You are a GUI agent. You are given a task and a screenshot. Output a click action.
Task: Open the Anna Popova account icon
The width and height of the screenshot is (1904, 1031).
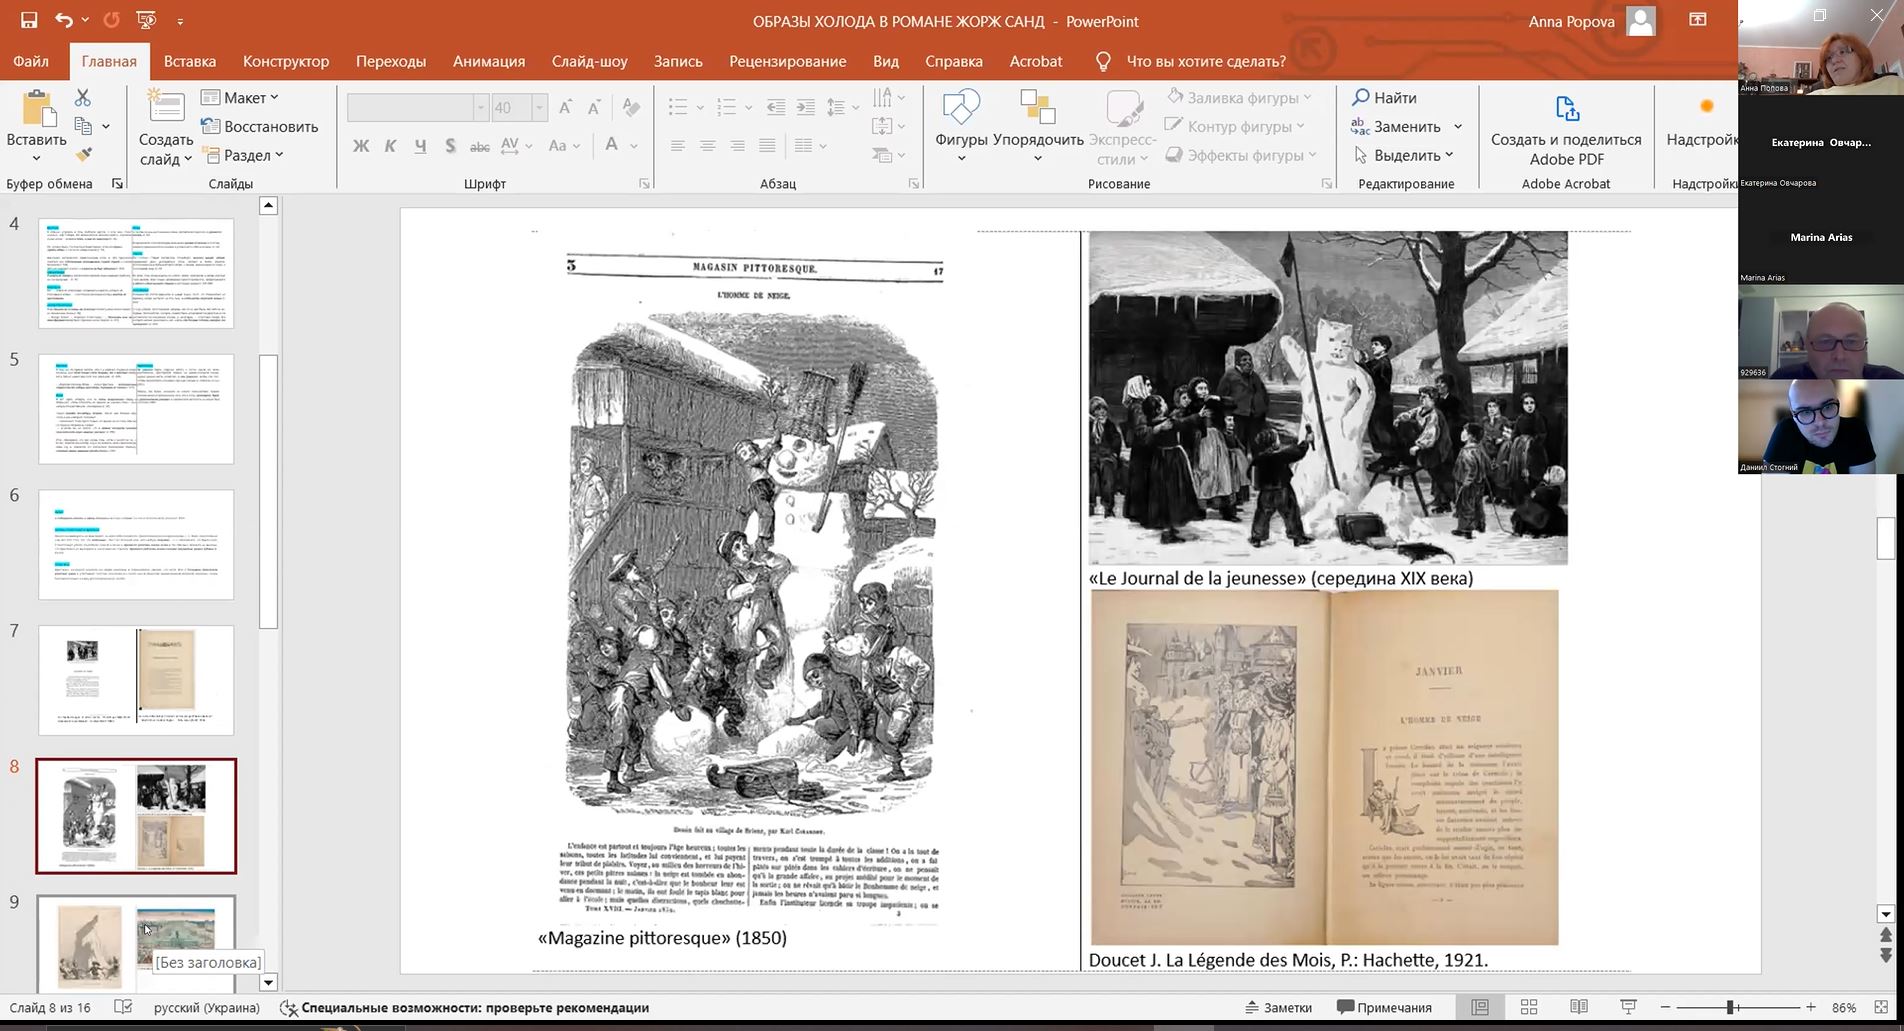point(1641,21)
